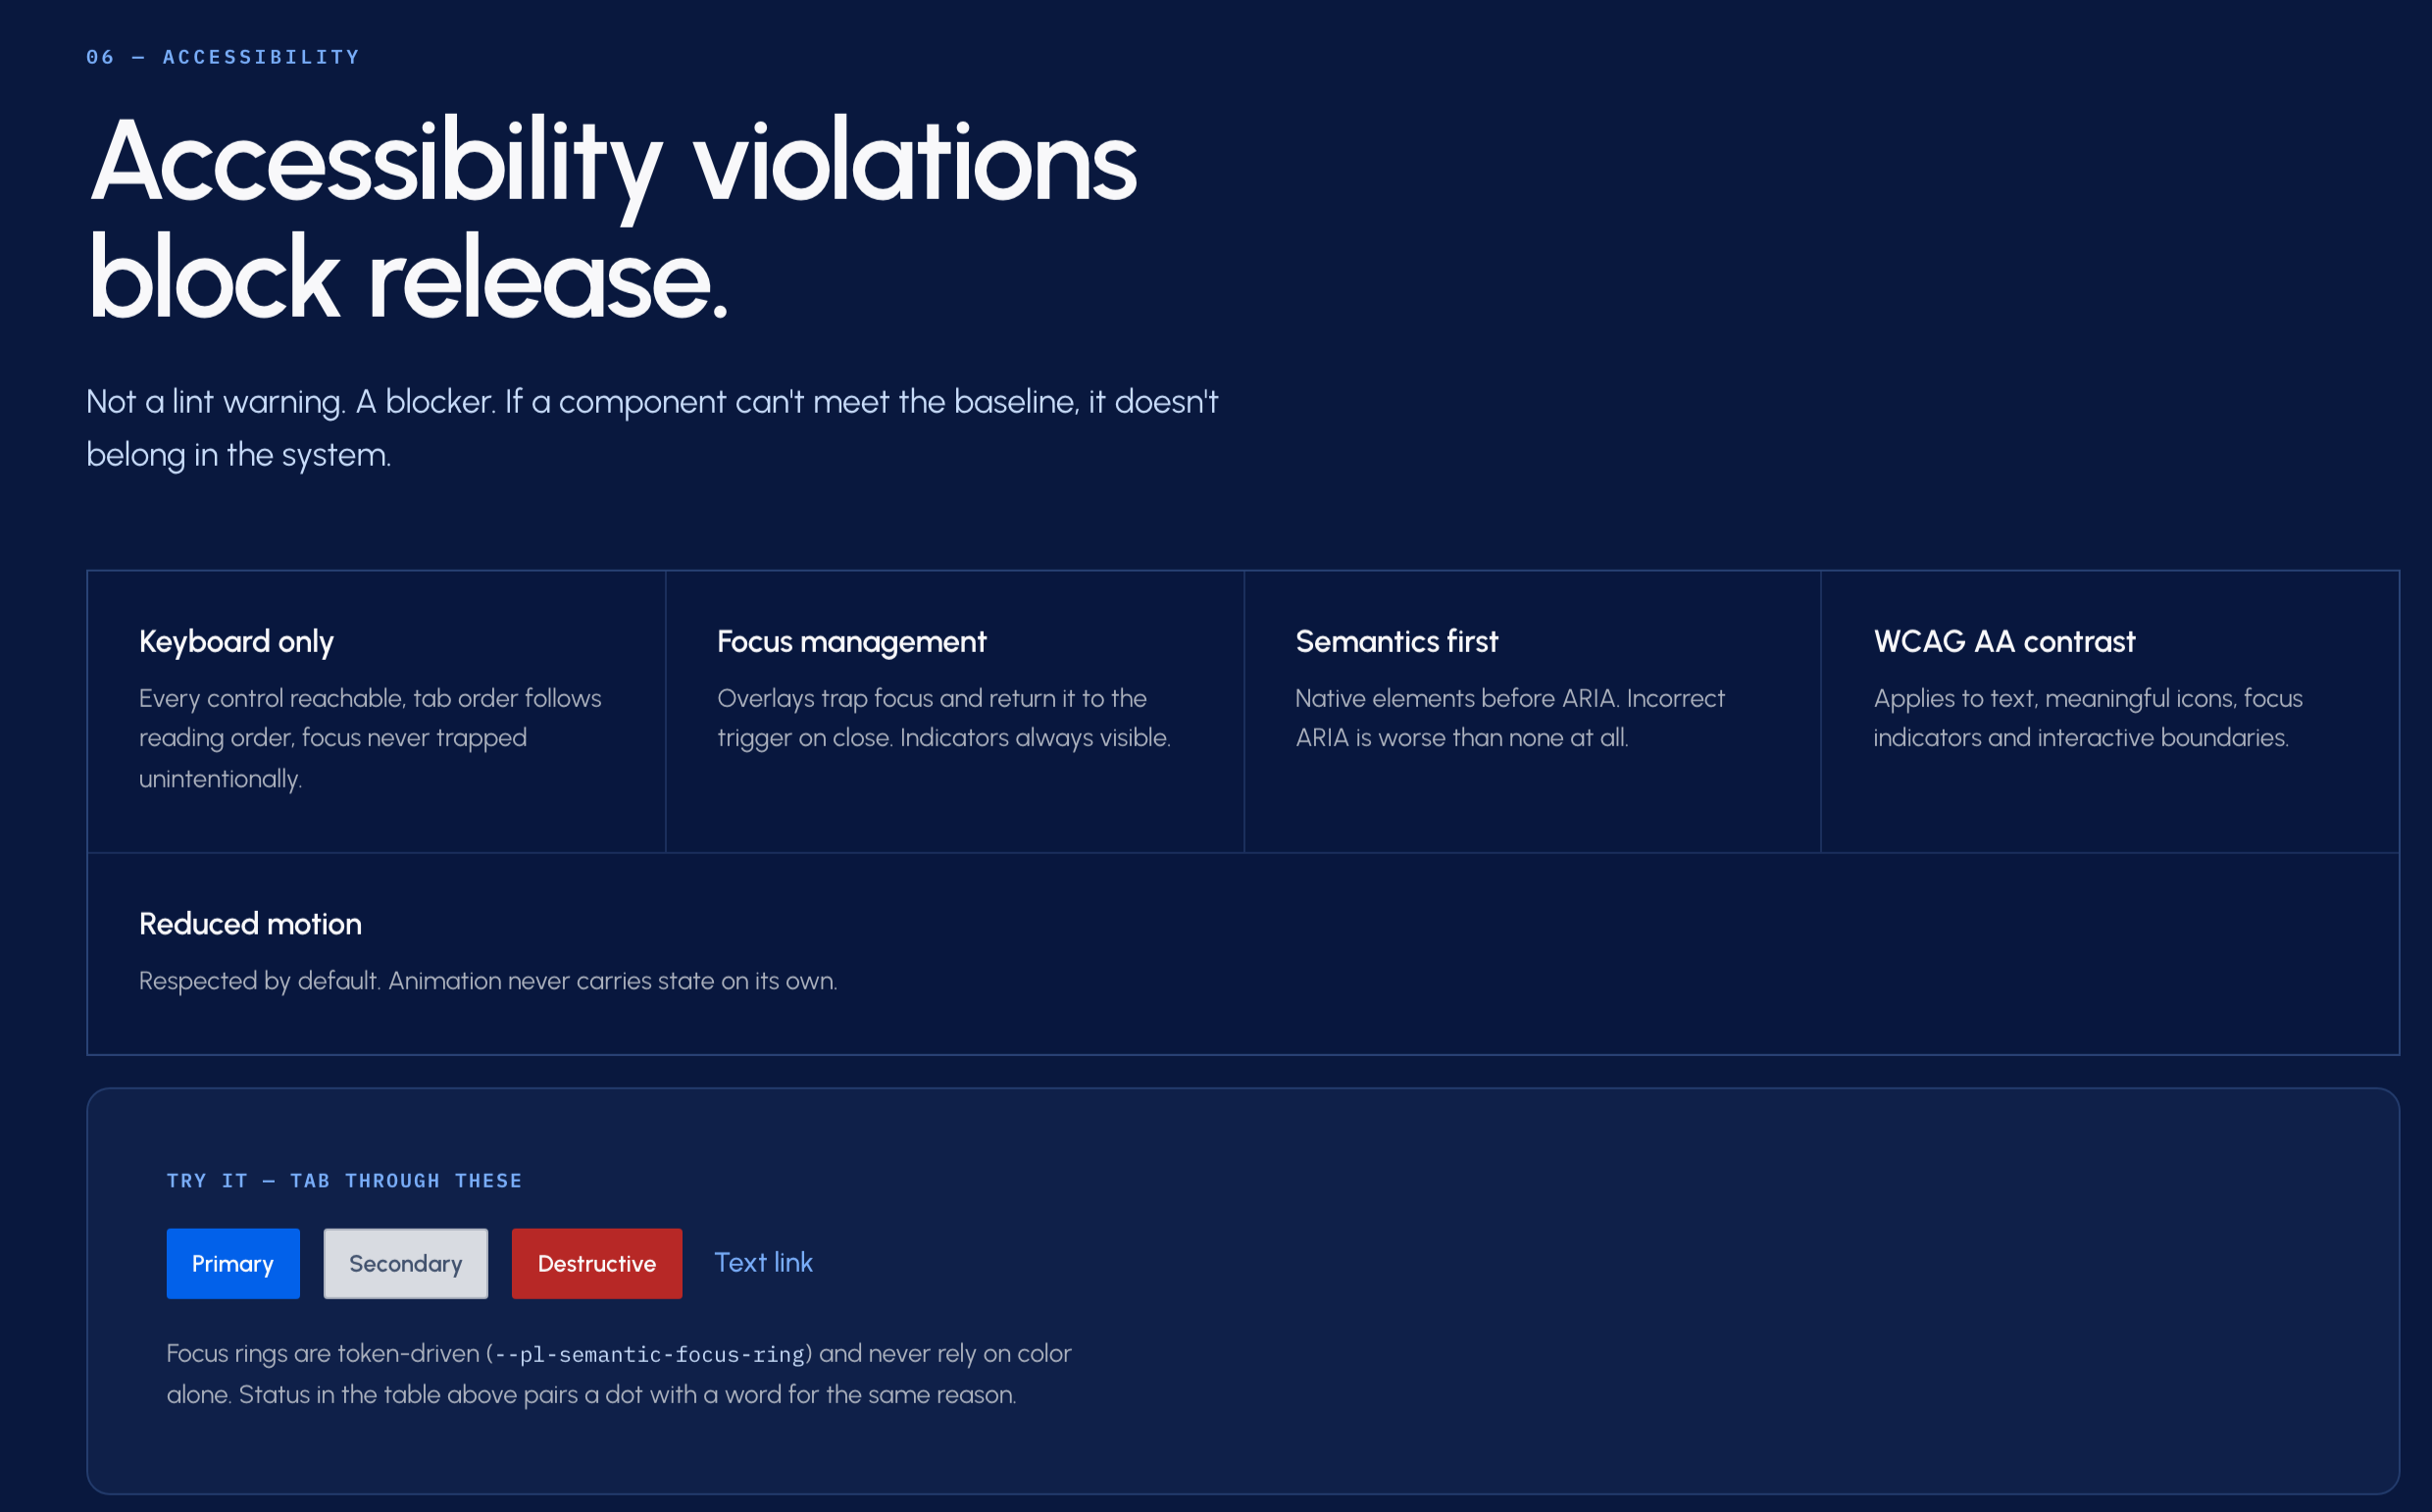Follow the Text link

click(763, 1262)
